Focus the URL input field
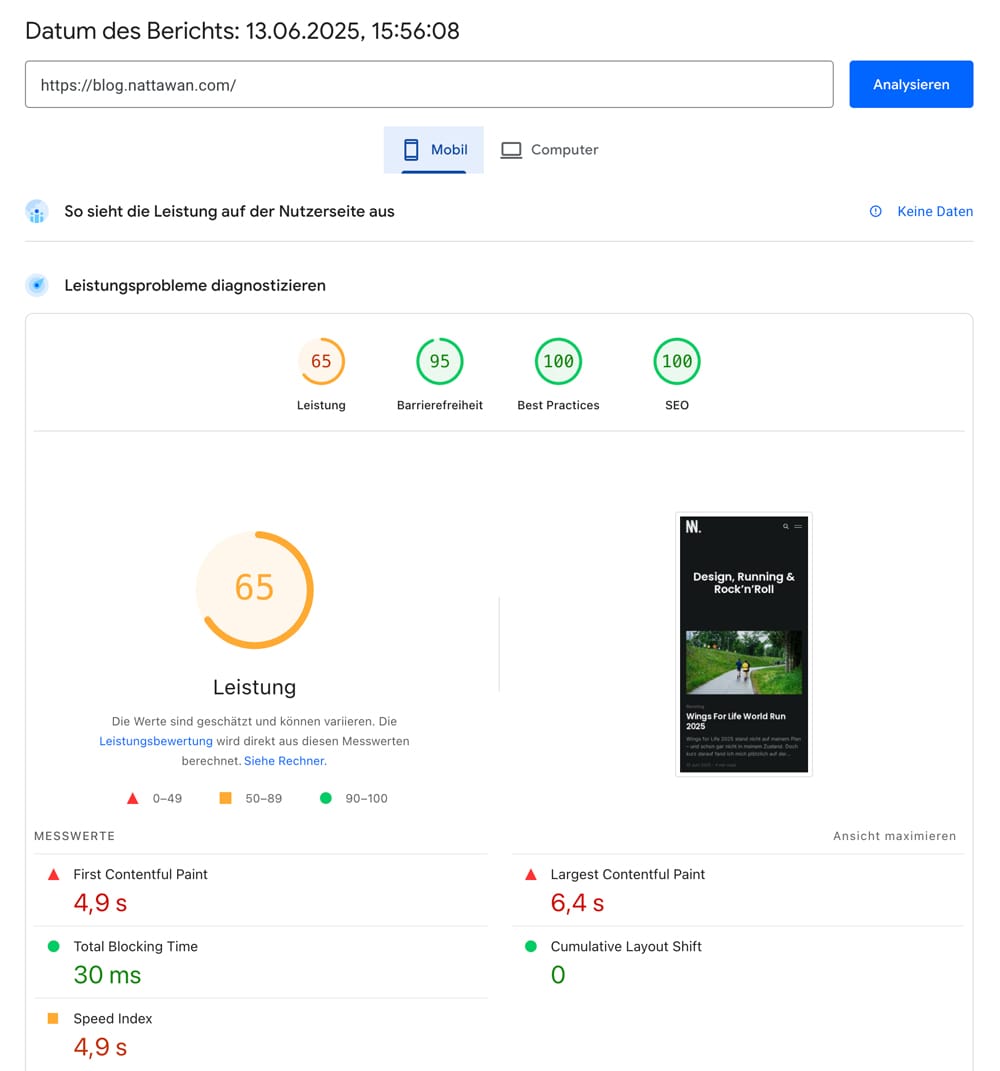Image resolution: width=1000 pixels, height=1071 pixels. point(429,84)
